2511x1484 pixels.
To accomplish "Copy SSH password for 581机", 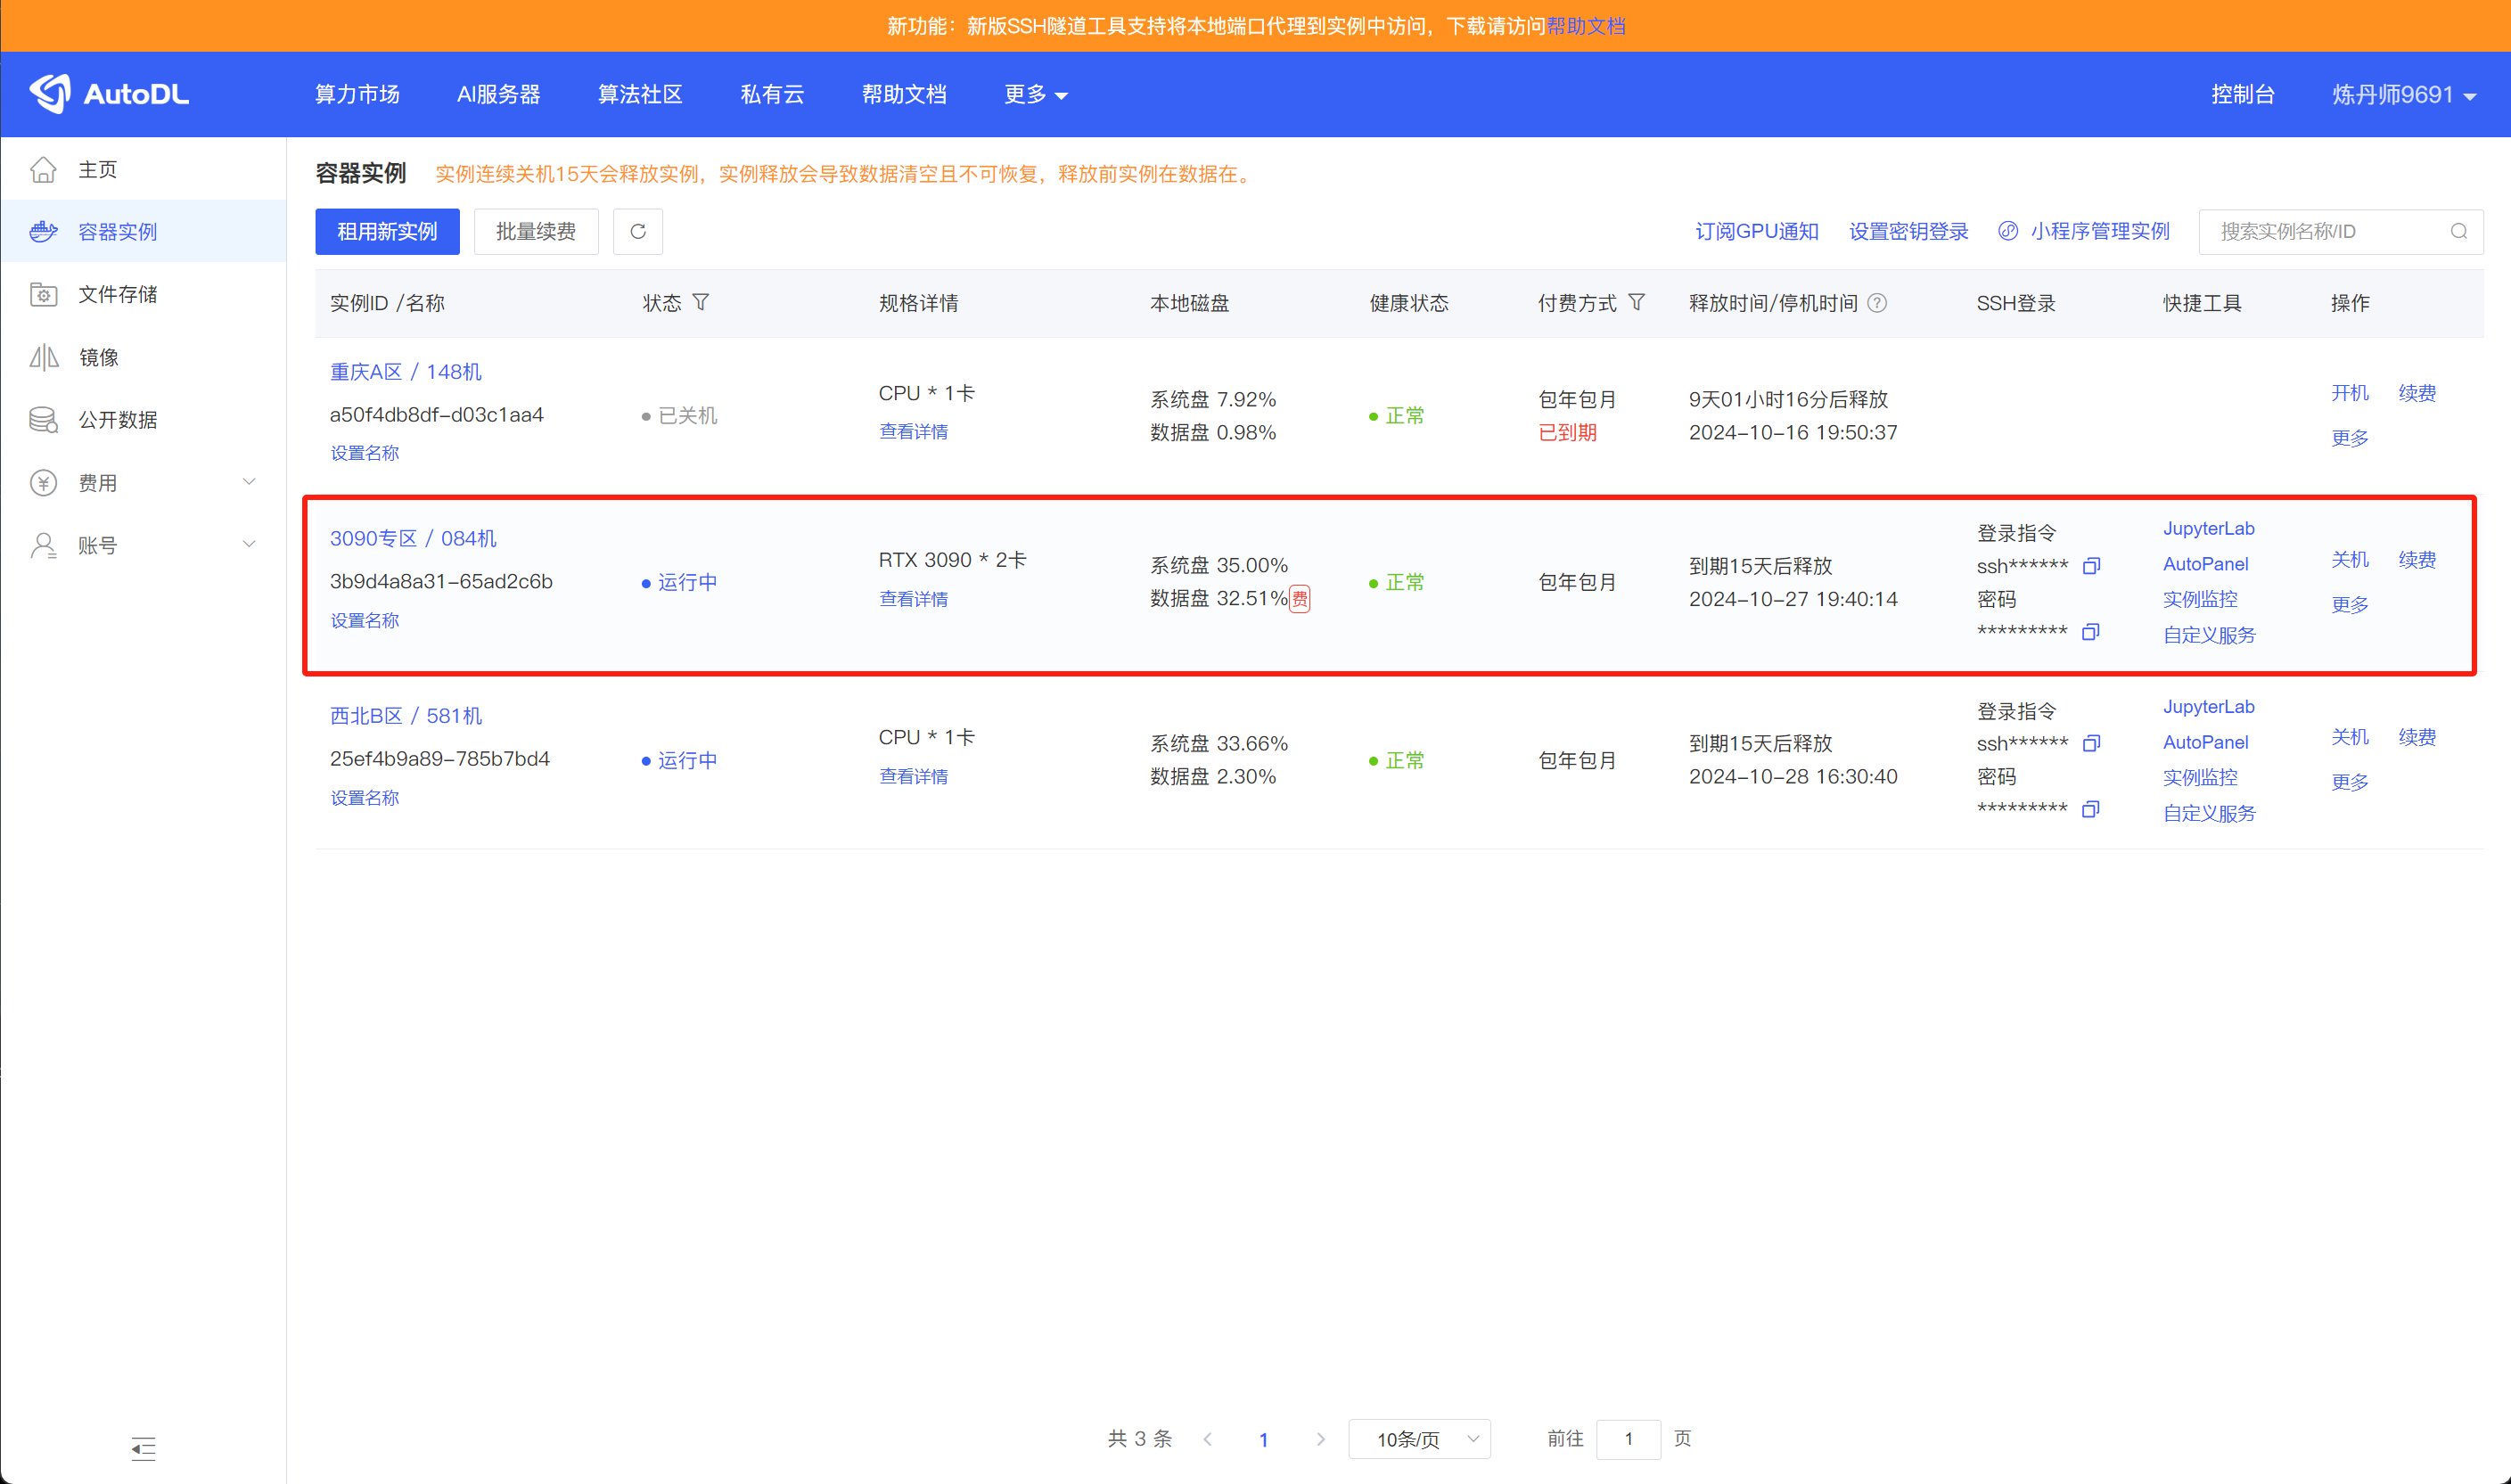I will click(2090, 809).
